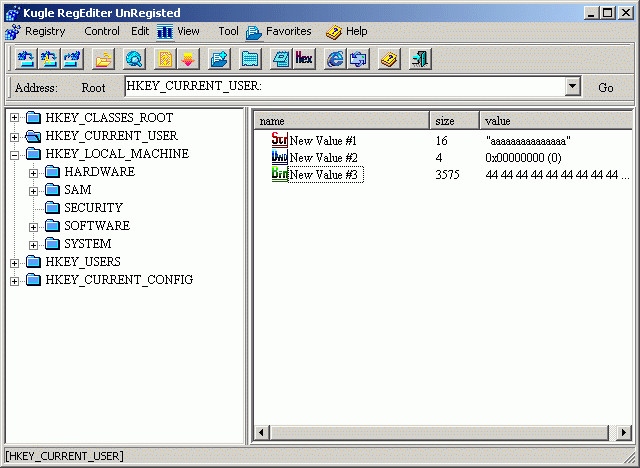
Task: Click the value "aaaaaaaaaaaaaaa"
Action: [x=528, y=141]
